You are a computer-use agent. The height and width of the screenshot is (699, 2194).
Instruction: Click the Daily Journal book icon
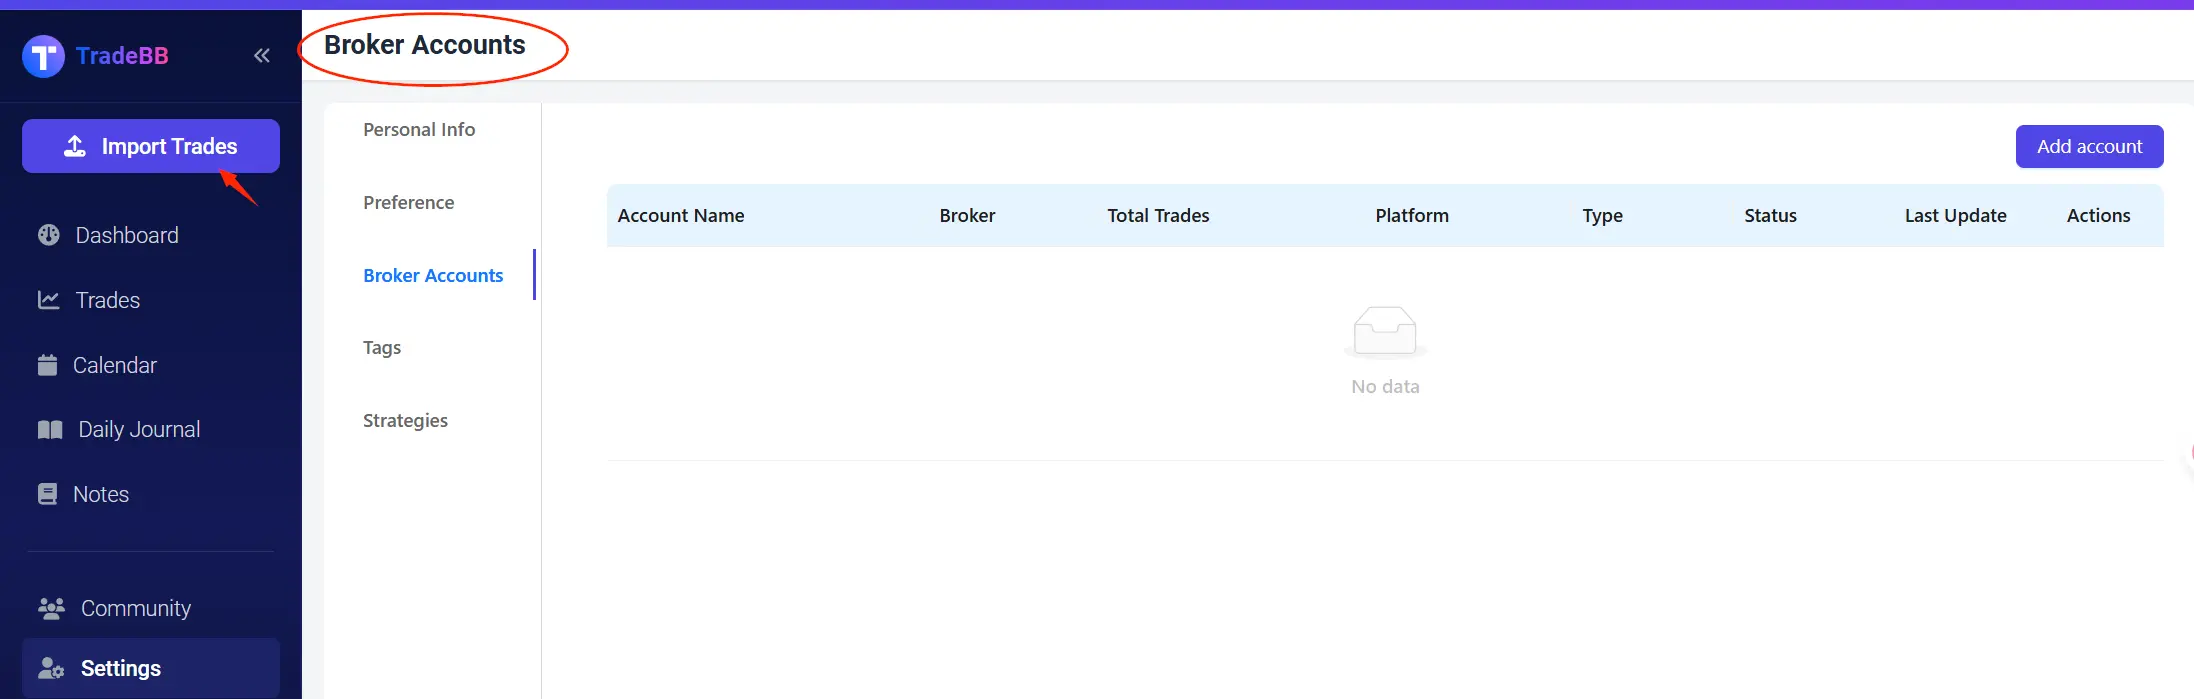click(x=50, y=430)
